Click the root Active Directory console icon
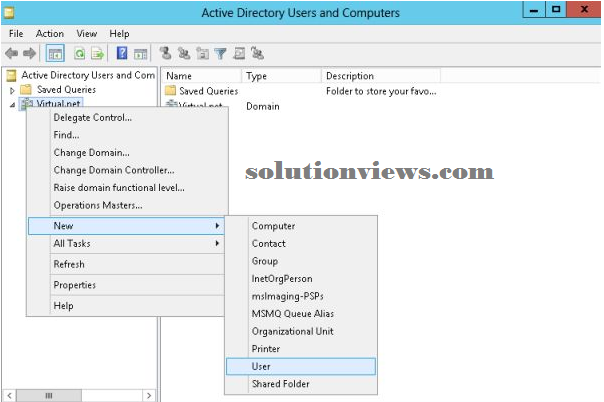The width and height of the screenshot is (604, 402). point(12,75)
